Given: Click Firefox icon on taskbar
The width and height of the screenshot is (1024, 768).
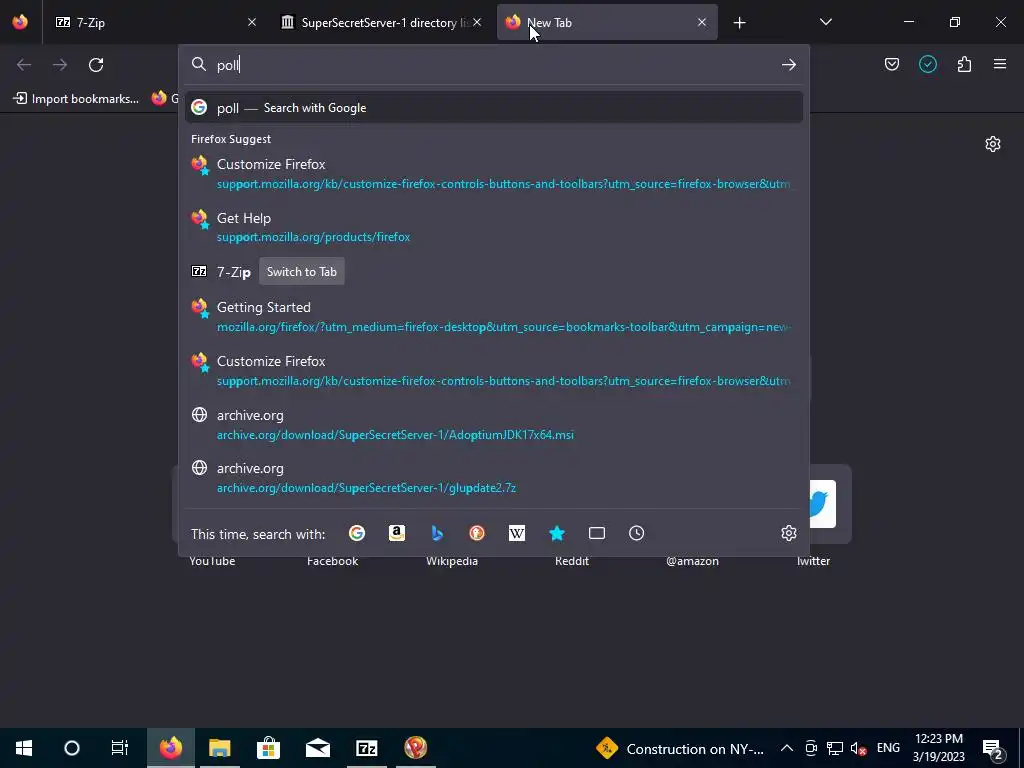Looking at the screenshot, I should (170, 748).
